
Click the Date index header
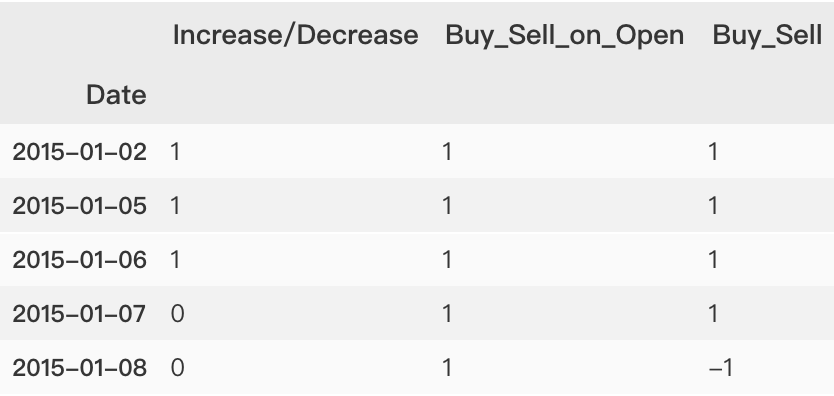(x=116, y=95)
